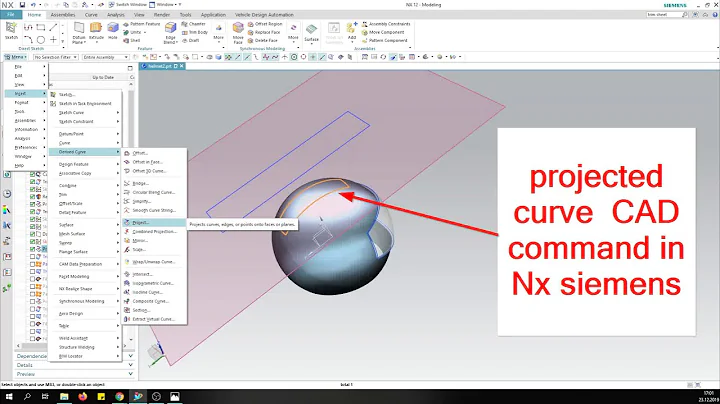The width and height of the screenshot is (720, 404).
Task: Open the Synchronous Modeling submenu
Action: coord(85,301)
